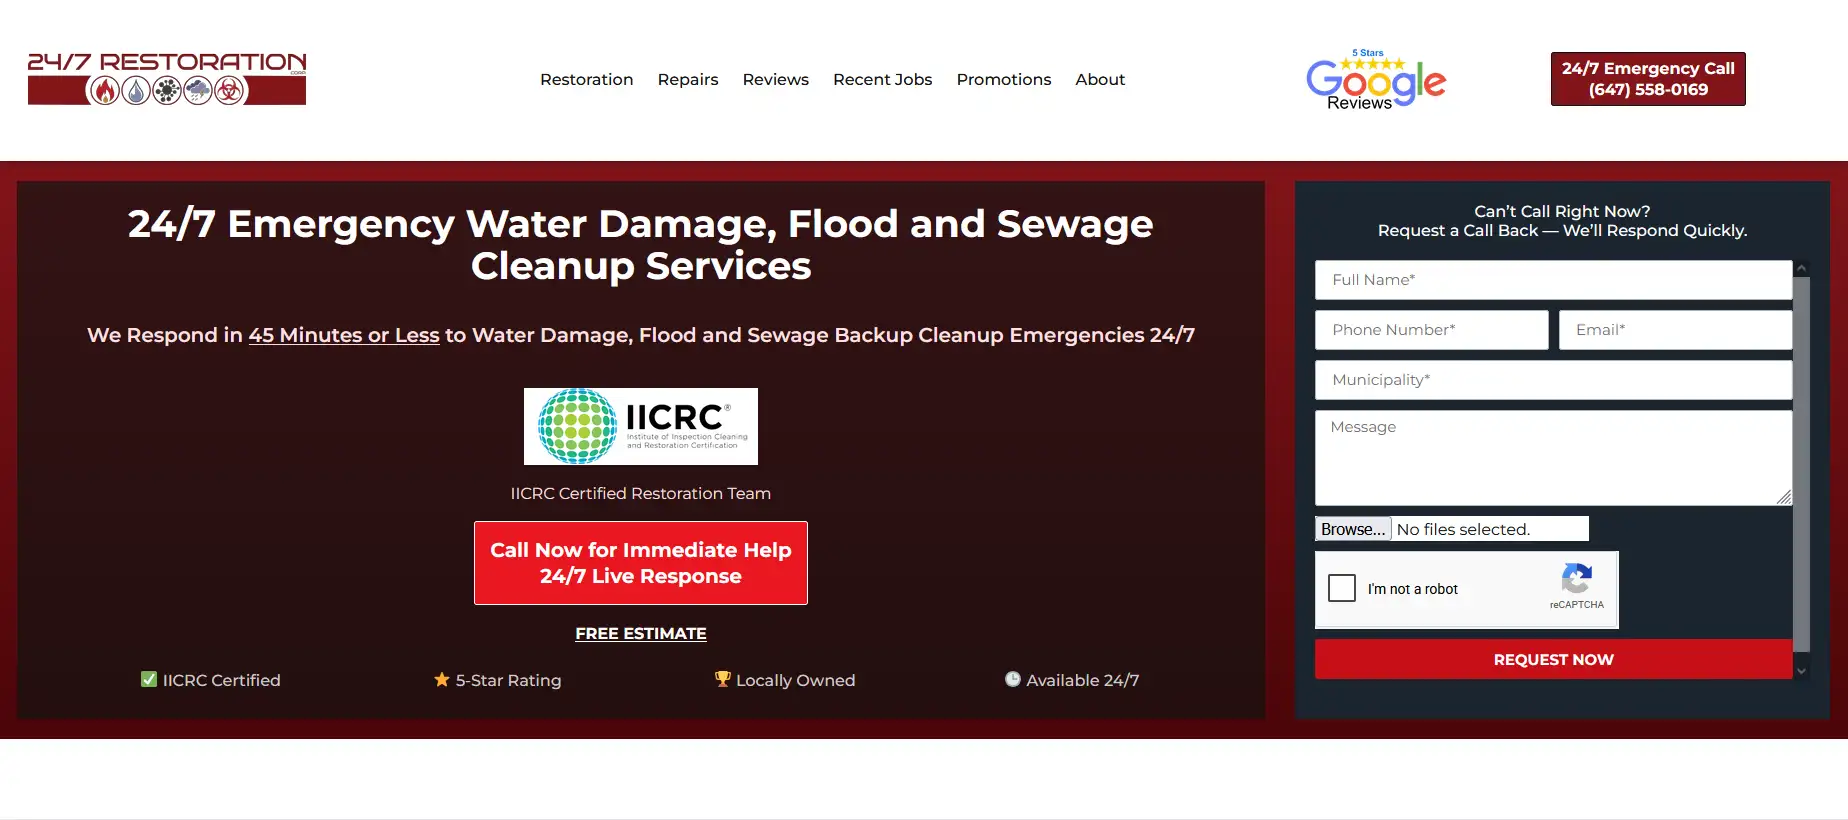Click Browse to choose a file
The image size is (1848, 820).
tap(1353, 529)
